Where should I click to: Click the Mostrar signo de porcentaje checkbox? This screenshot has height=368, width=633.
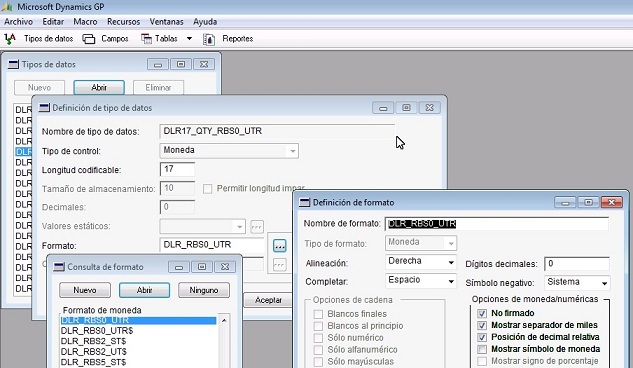[x=482, y=361]
